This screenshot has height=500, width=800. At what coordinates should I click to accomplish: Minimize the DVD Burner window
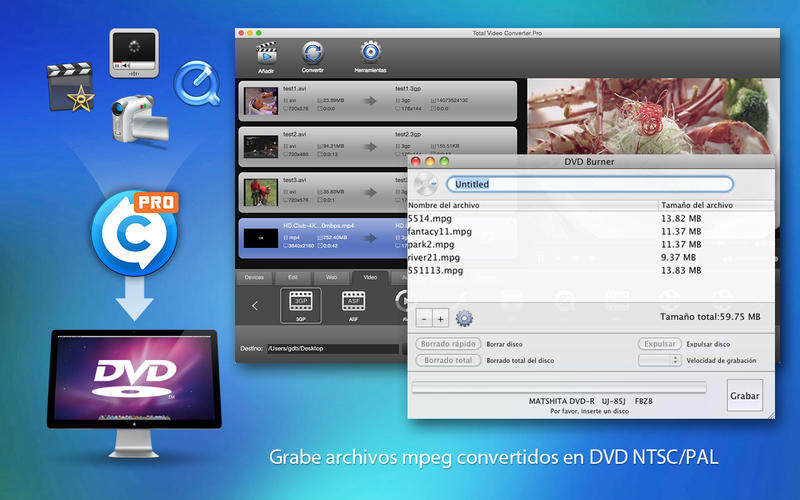coord(430,162)
